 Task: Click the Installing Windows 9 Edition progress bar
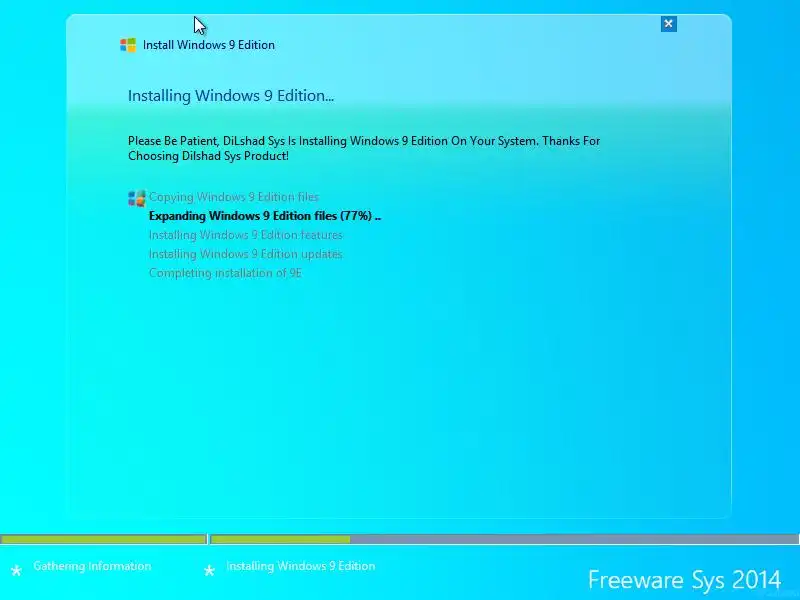[x=505, y=539]
